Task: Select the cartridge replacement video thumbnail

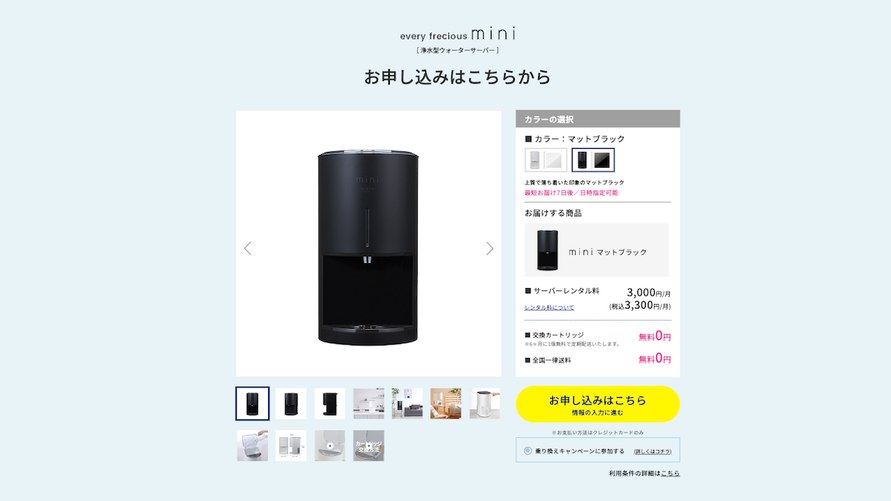Action: (368, 445)
